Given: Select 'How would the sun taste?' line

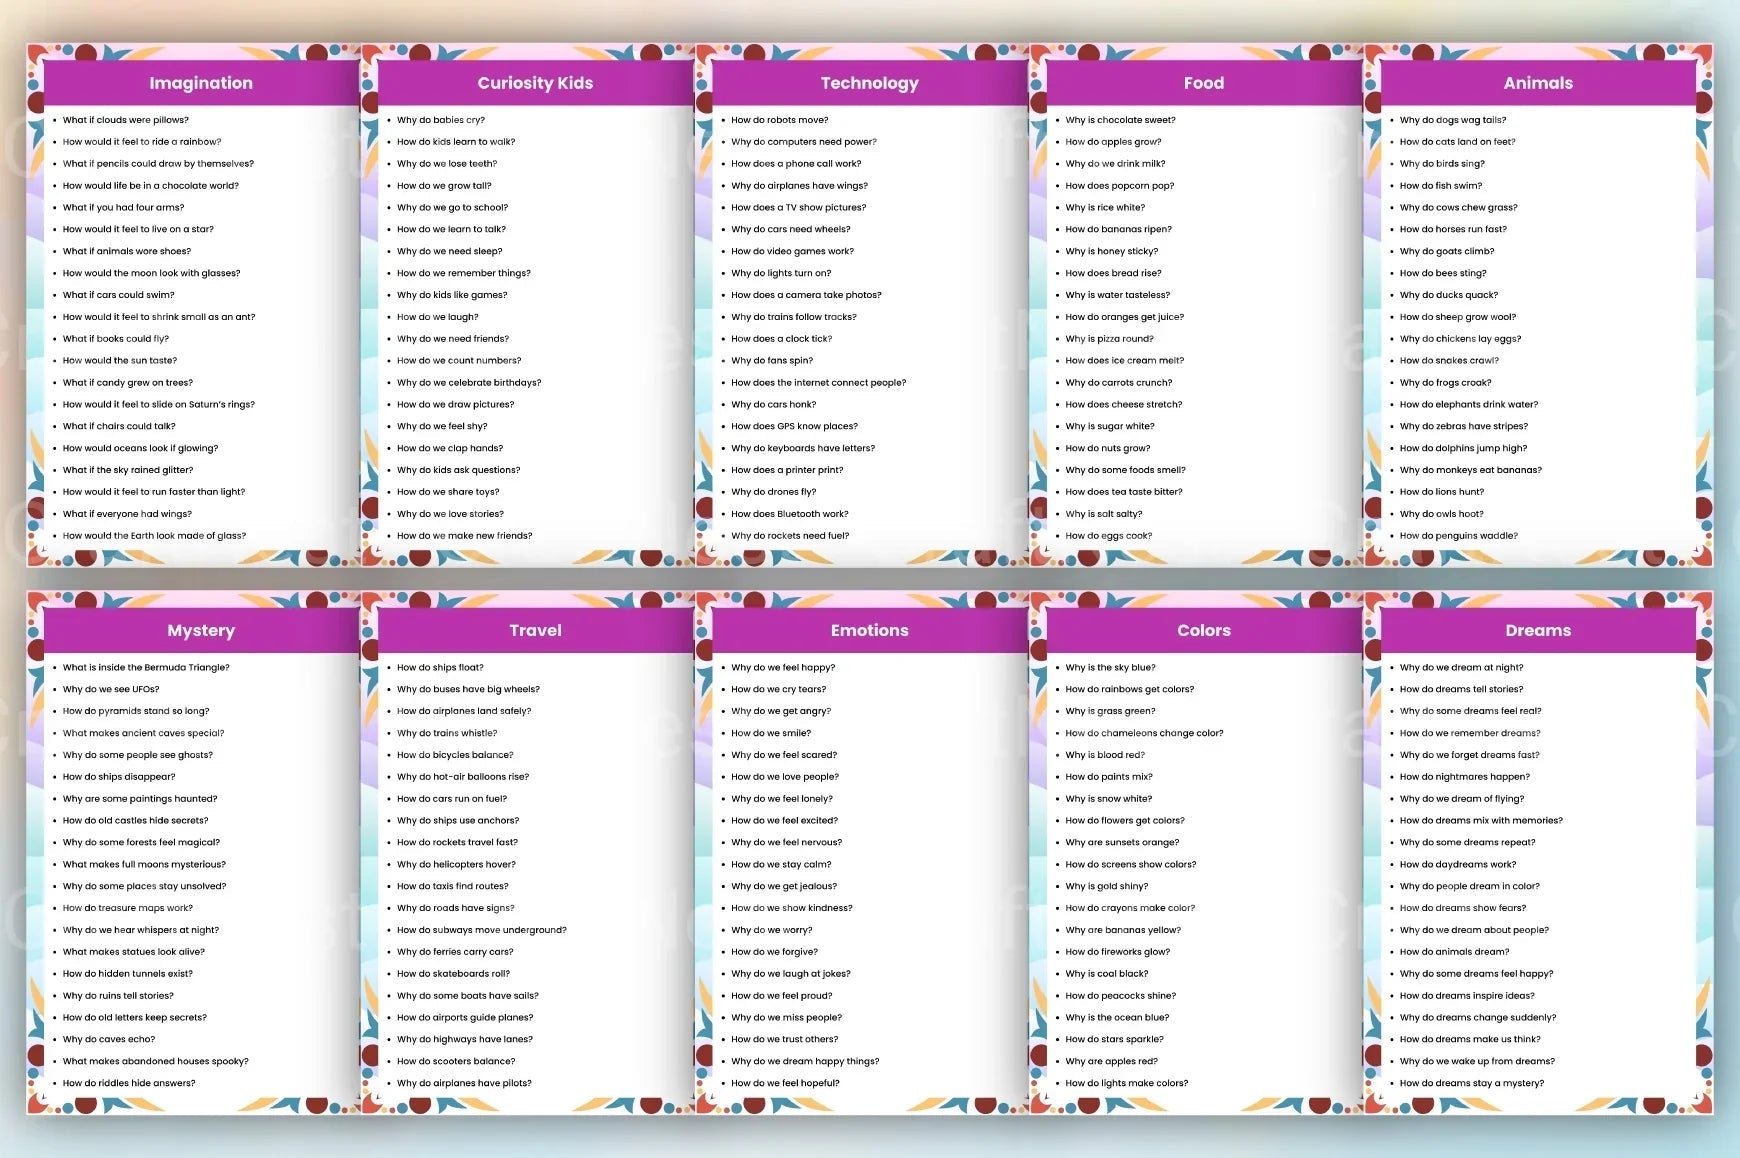Looking at the screenshot, I should tap(120, 361).
